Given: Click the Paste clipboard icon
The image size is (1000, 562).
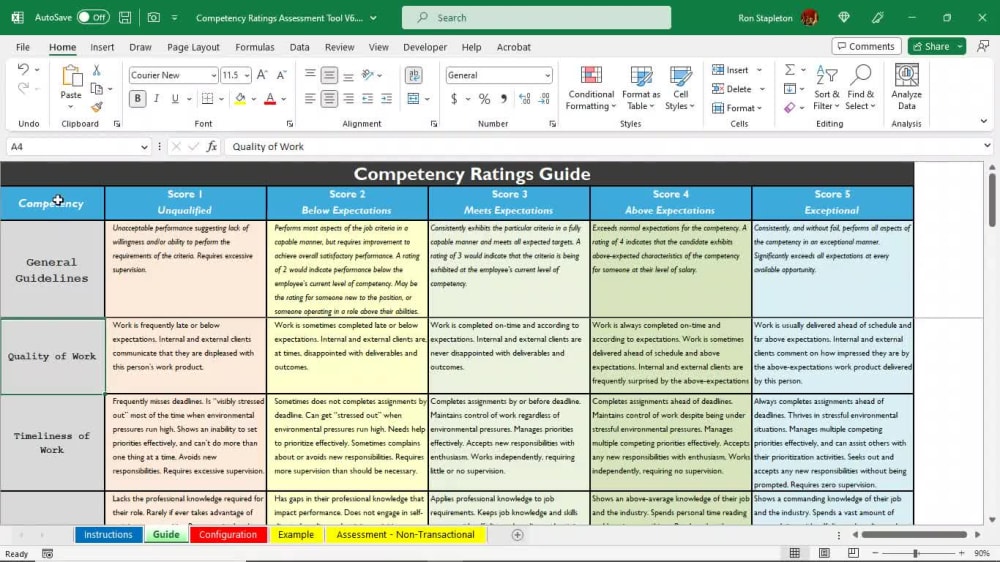Looking at the screenshot, I should pyautogui.click(x=71, y=77).
